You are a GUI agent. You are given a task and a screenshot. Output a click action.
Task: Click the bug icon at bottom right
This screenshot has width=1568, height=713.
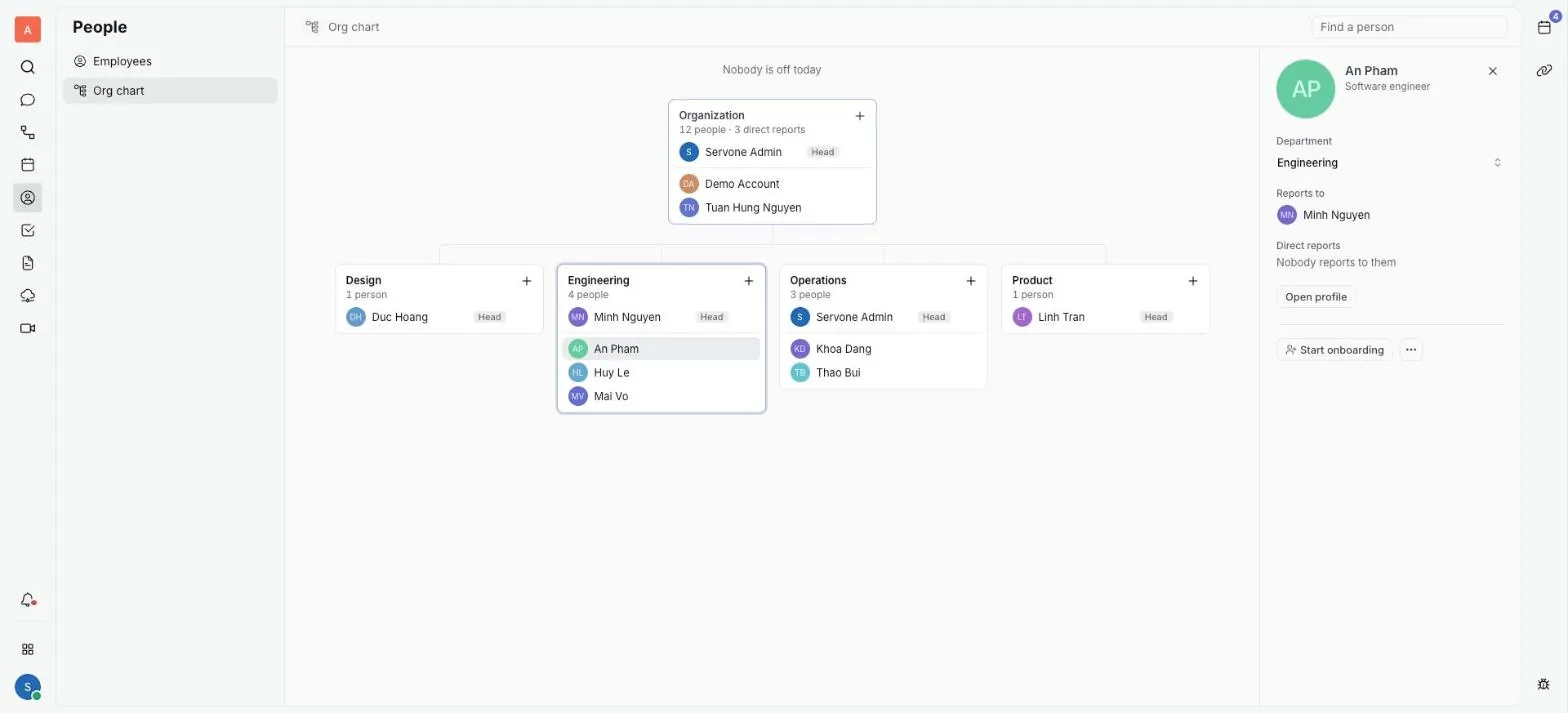click(1544, 684)
